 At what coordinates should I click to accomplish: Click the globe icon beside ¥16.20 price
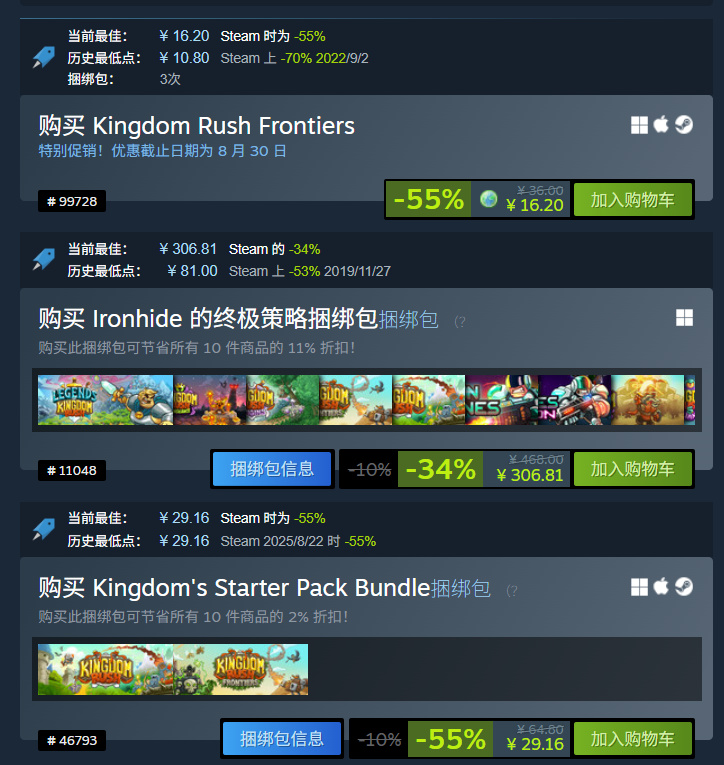pos(488,199)
